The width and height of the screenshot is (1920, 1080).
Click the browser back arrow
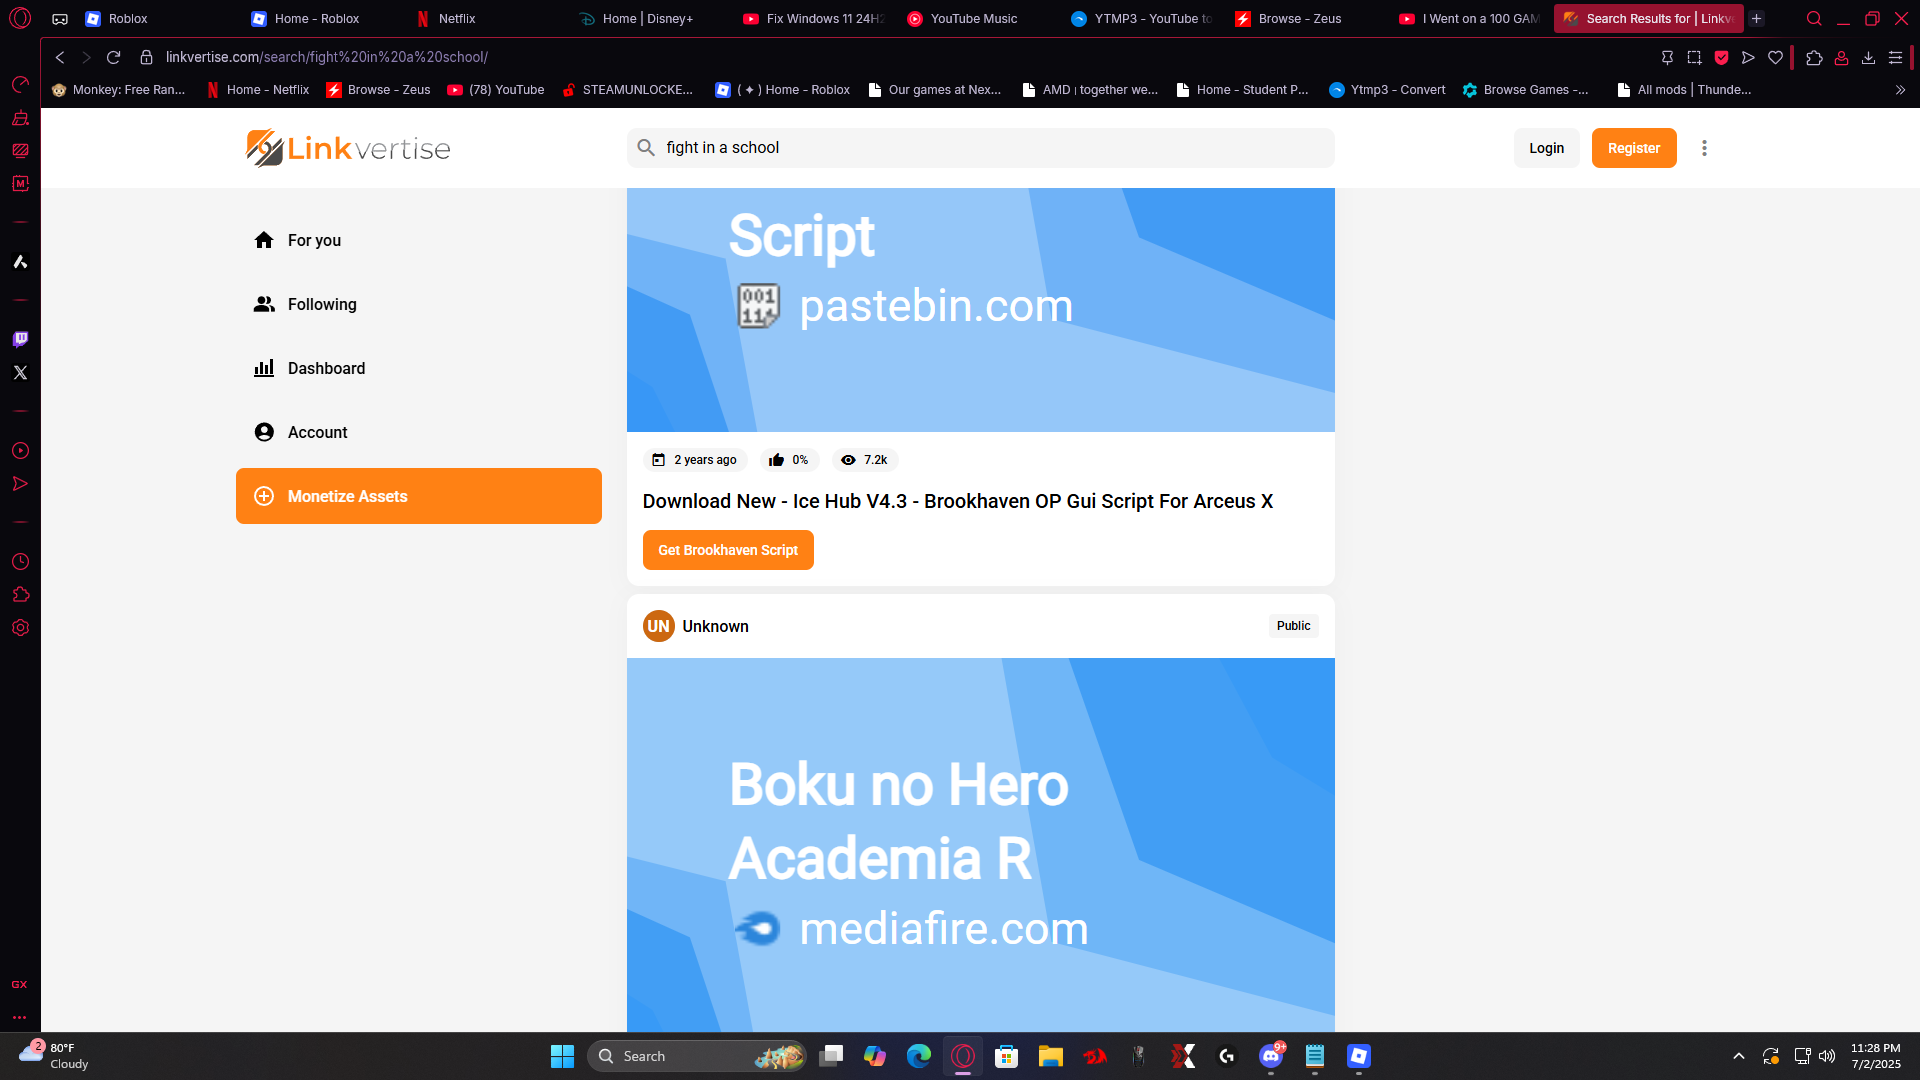[60, 57]
